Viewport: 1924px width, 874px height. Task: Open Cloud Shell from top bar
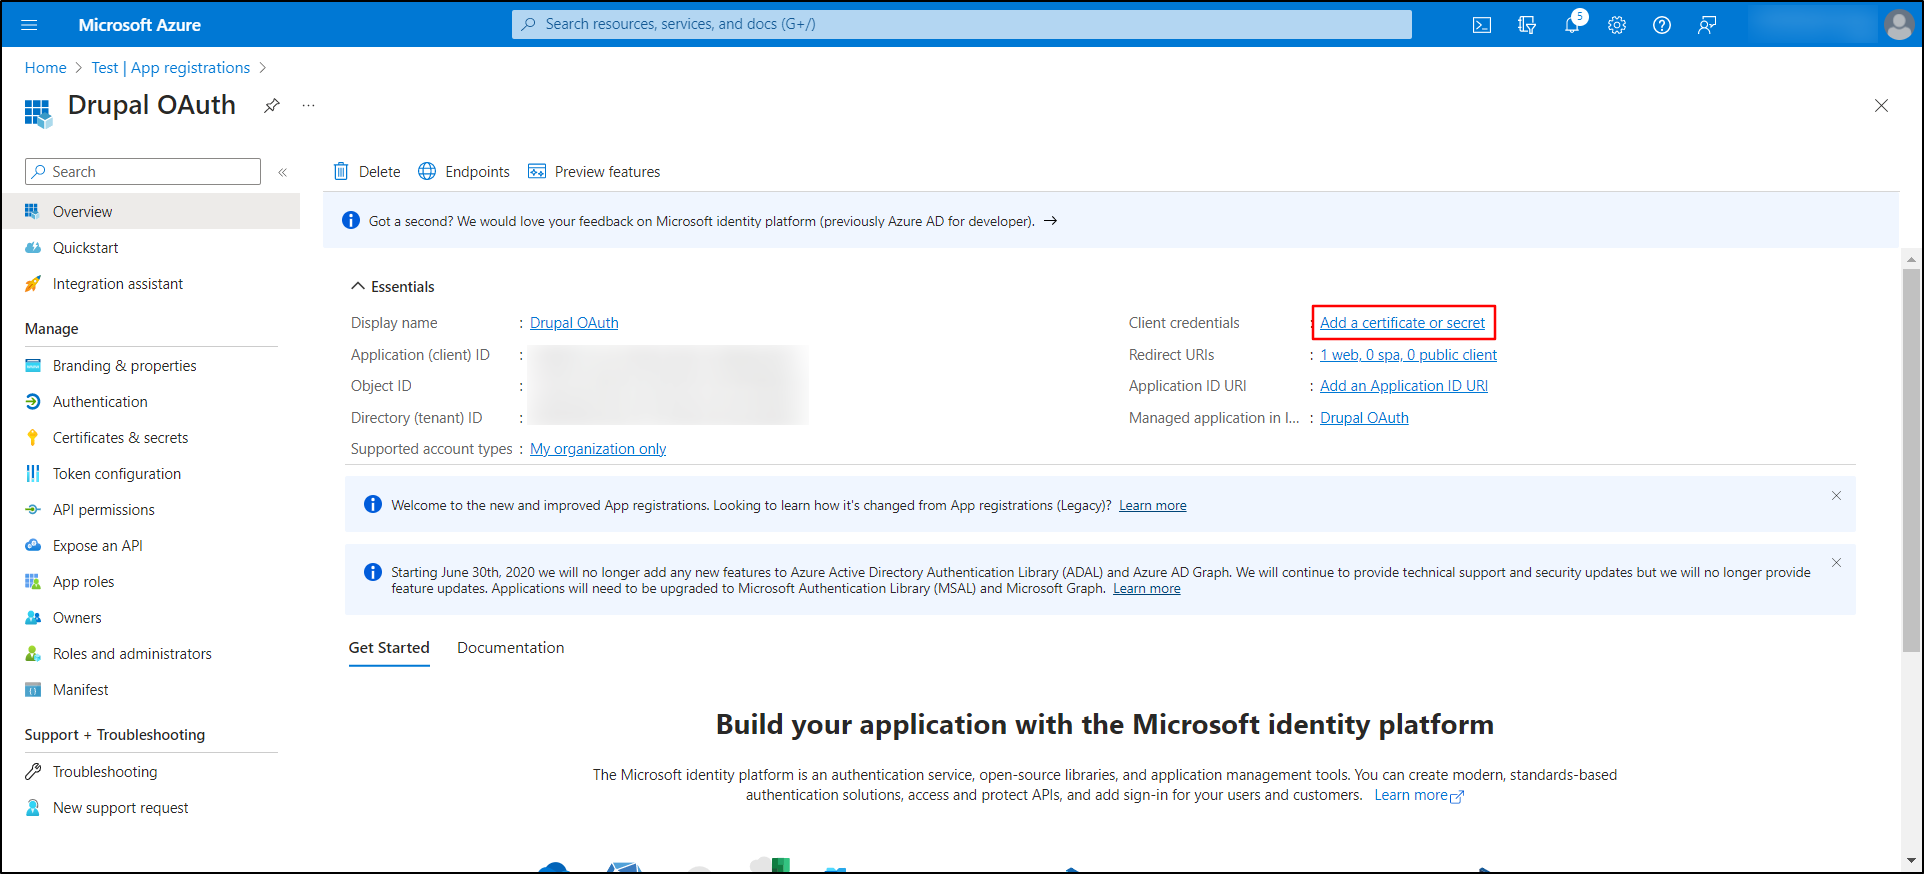(1482, 25)
